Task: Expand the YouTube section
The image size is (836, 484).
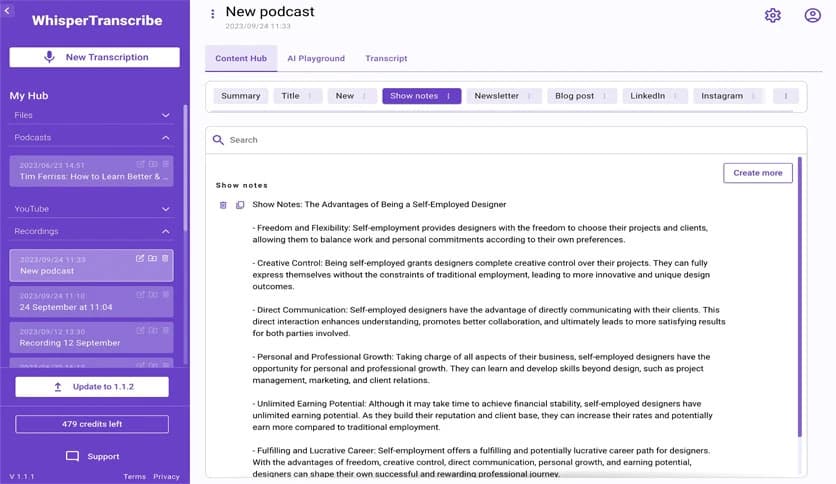Action: [165, 209]
